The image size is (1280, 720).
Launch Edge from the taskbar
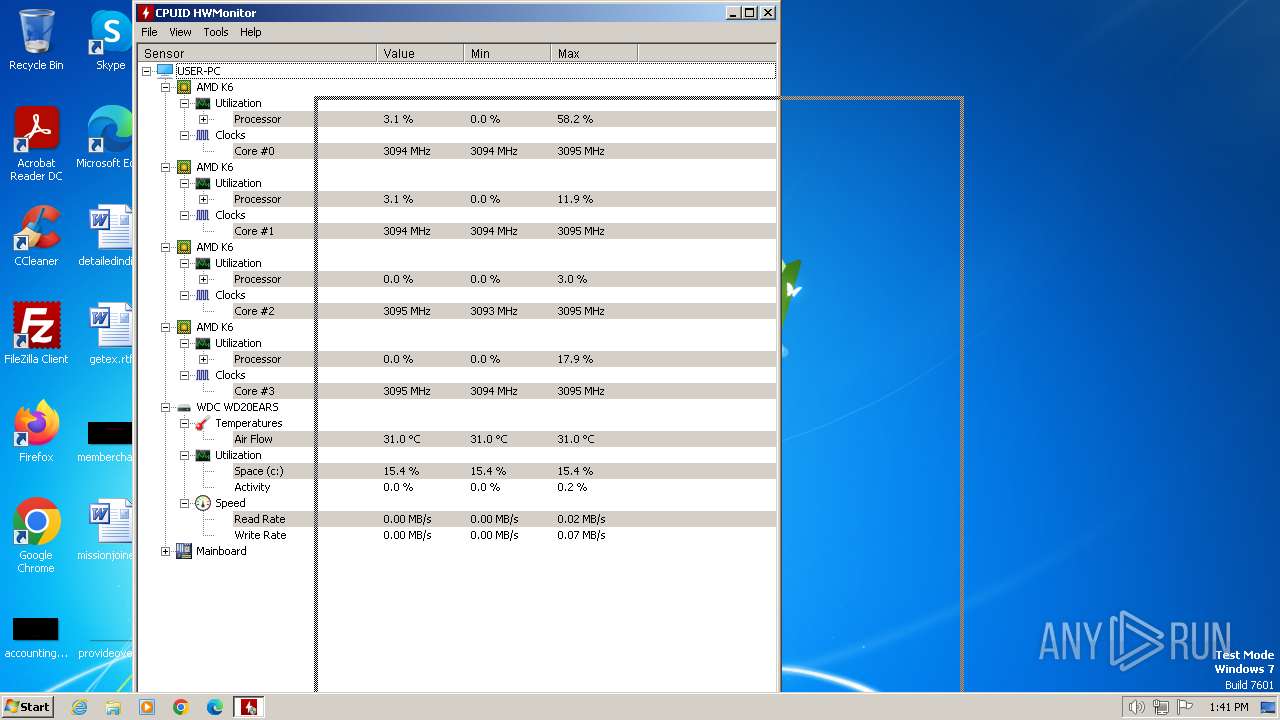[x=215, y=707]
